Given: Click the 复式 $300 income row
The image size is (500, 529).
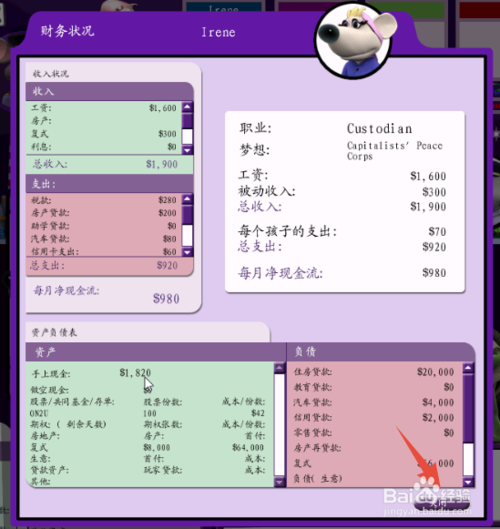Looking at the screenshot, I should click(x=104, y=134).
